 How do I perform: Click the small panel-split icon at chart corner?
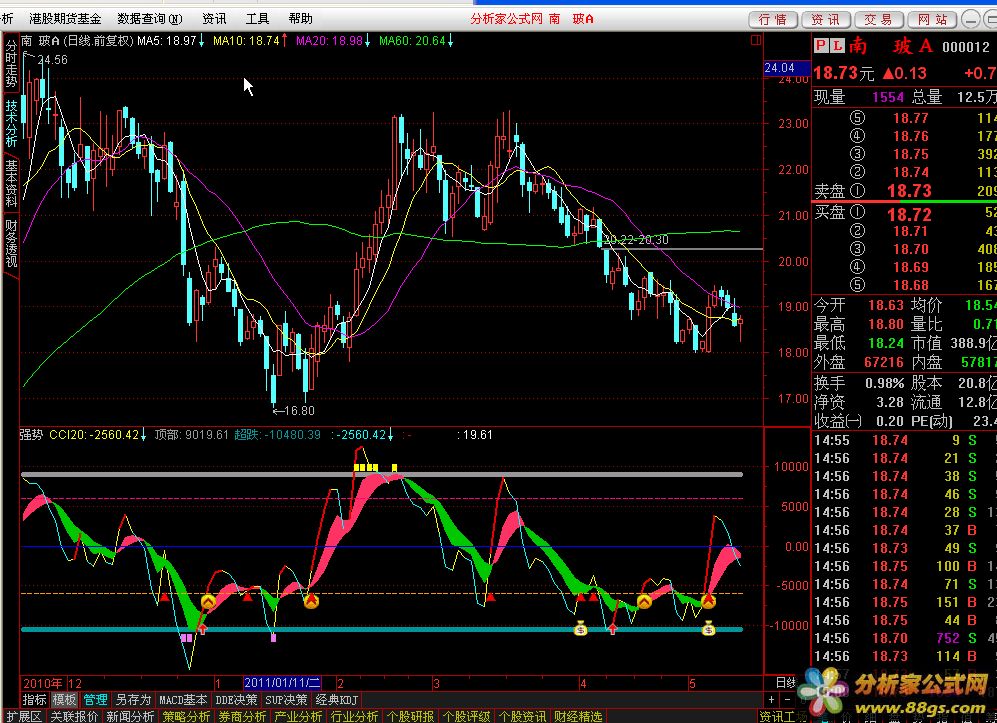click(x=756, y=40)
